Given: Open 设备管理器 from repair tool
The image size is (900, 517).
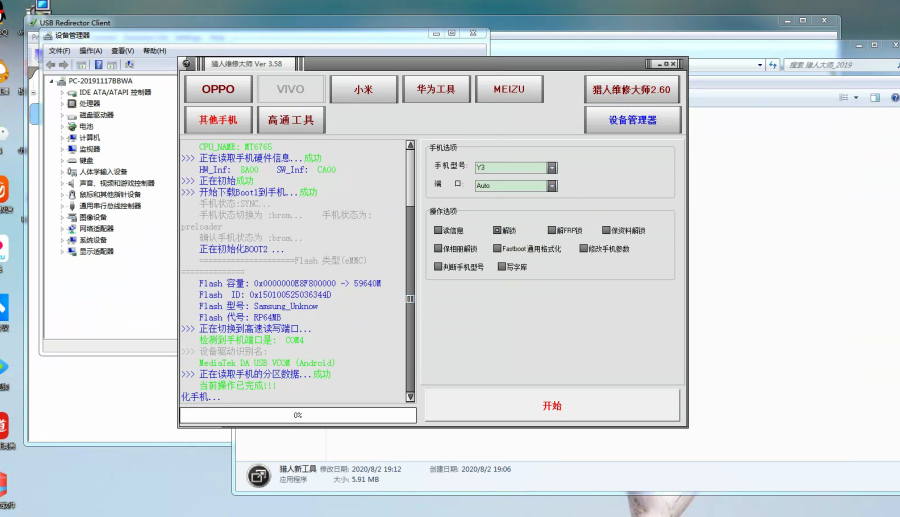Looking at the screenshot, I should (x=633, y=120).
